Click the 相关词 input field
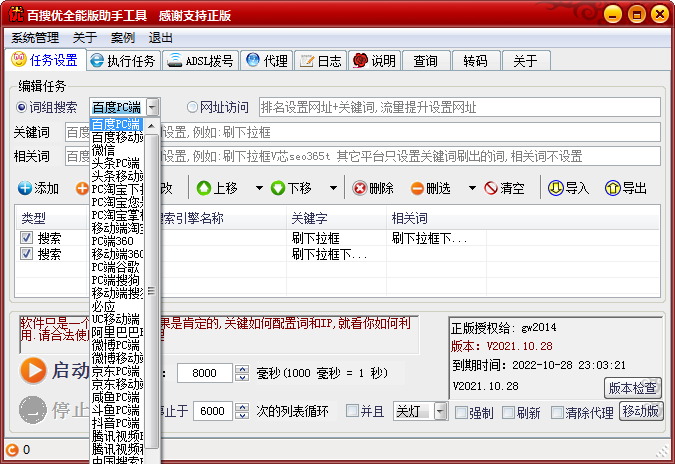Screen dimensions: 675x464 pyautogui.click(x=362, y=156)
